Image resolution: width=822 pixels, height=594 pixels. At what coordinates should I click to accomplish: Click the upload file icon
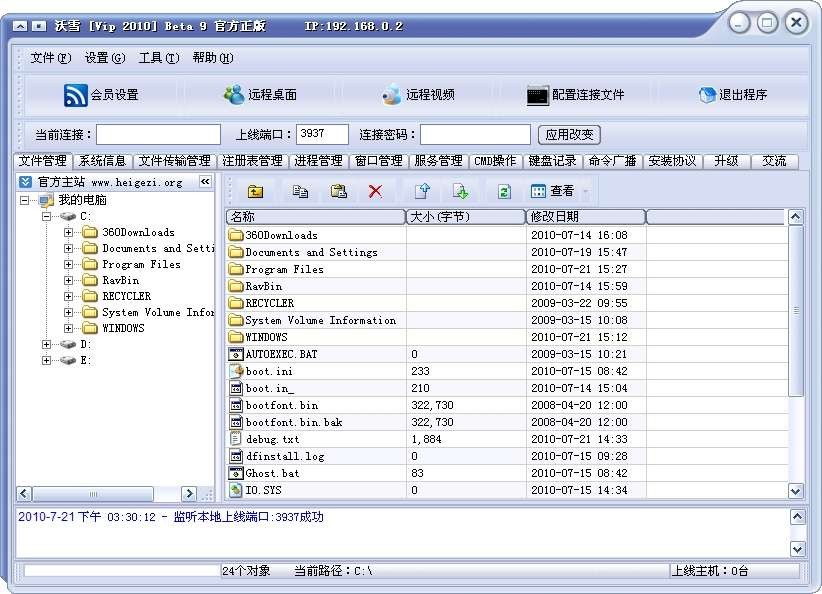pos(420,190)
